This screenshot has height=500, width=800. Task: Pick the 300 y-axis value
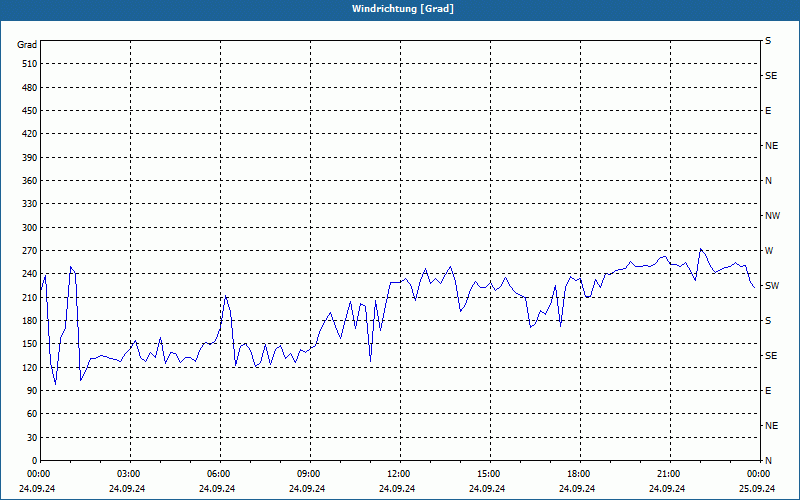coord(30,227)
